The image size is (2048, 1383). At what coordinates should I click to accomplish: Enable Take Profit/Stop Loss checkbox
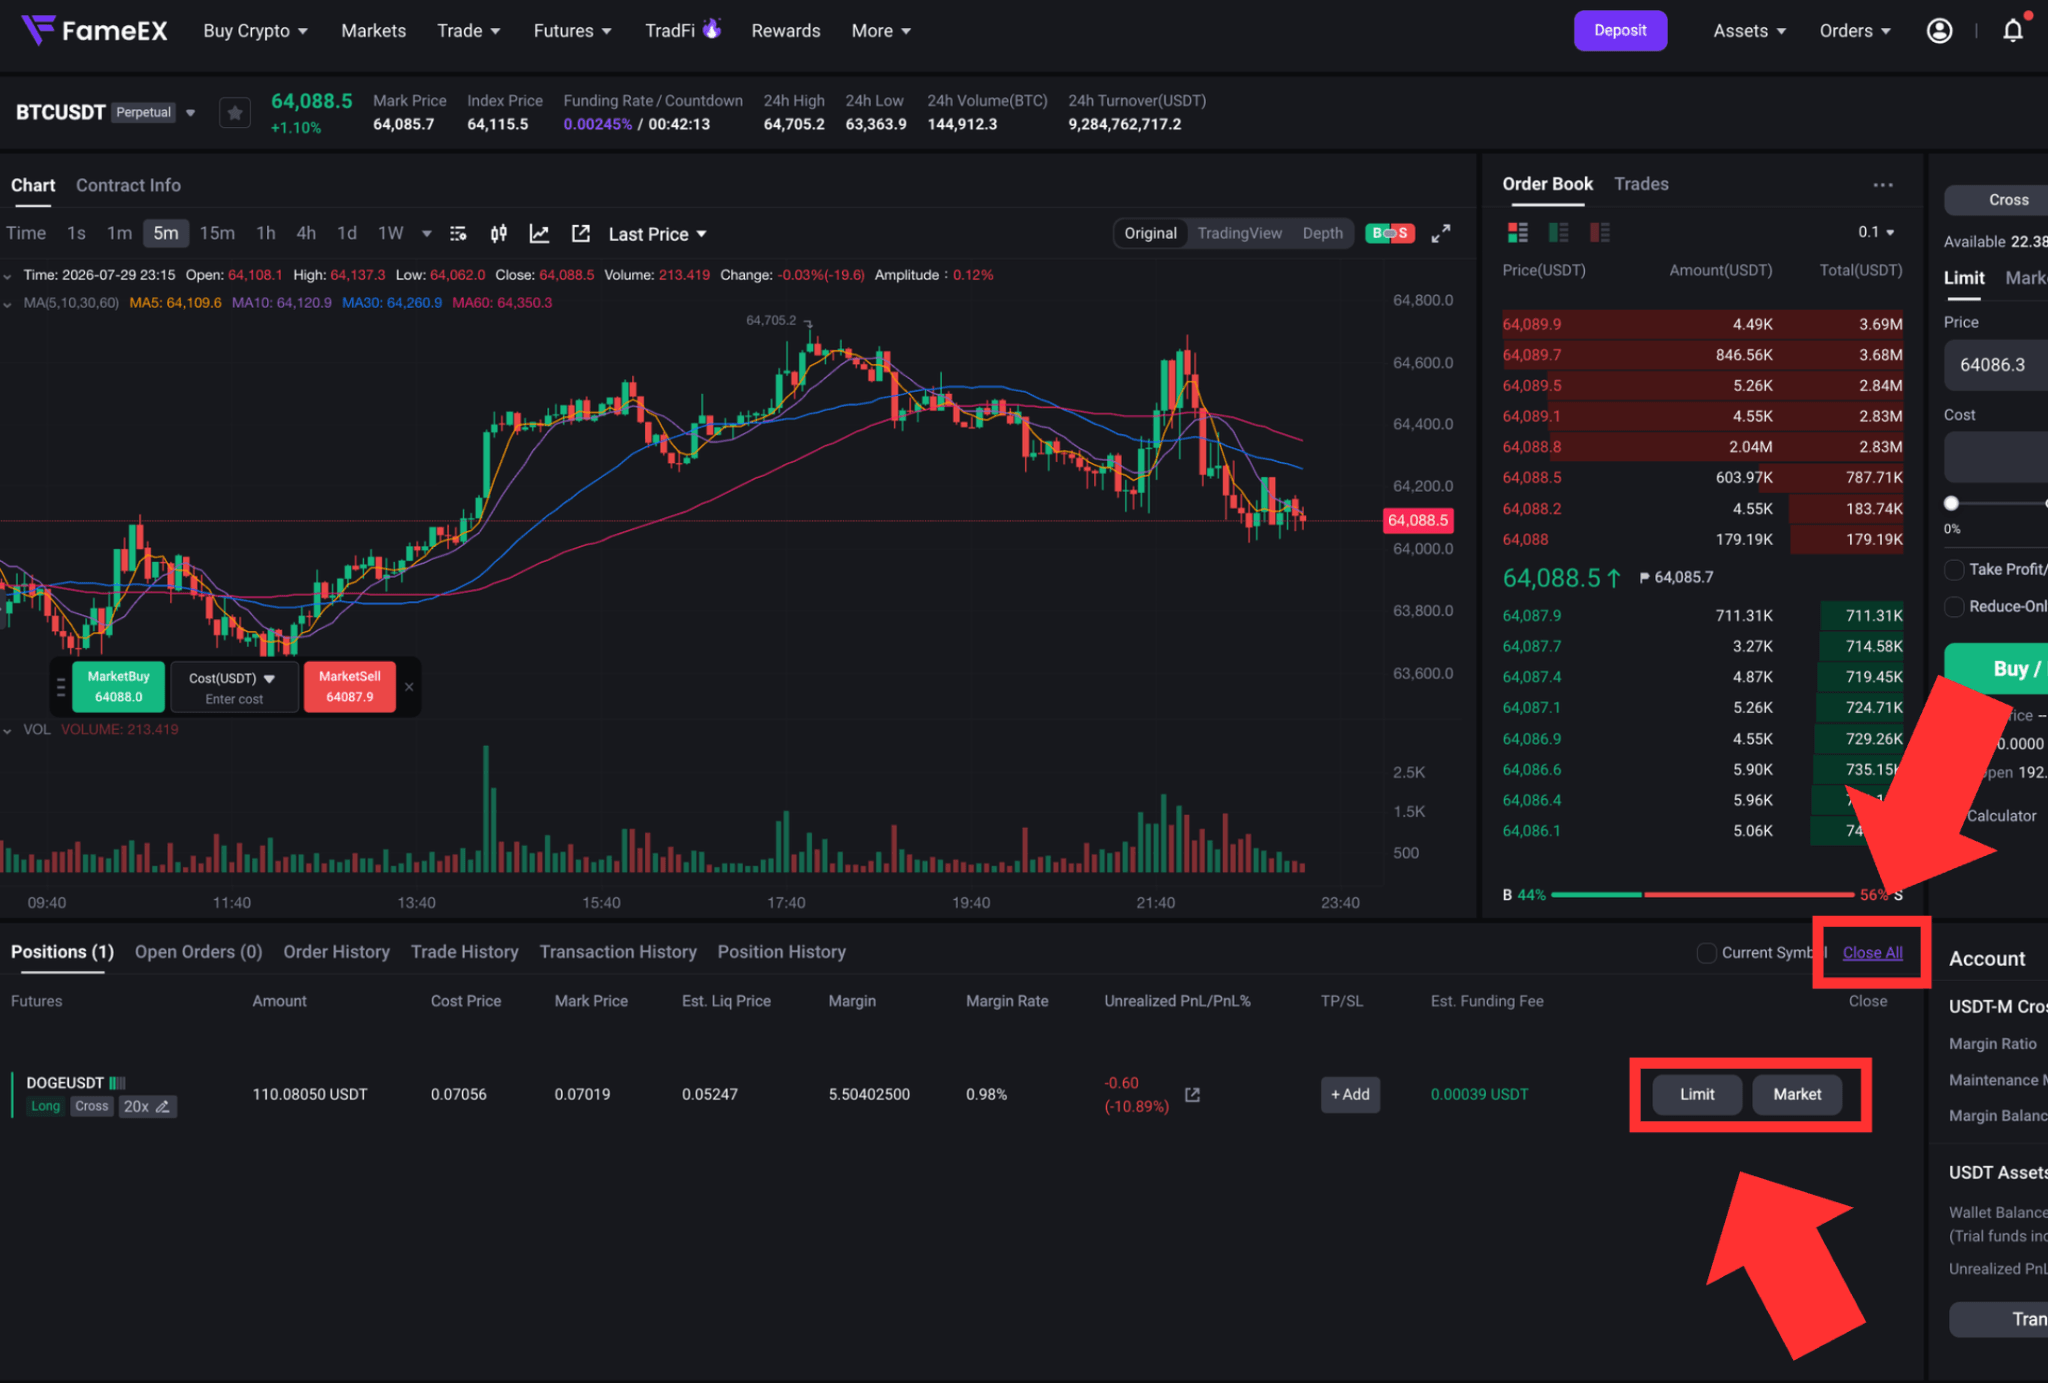[x=1954, y=570]
